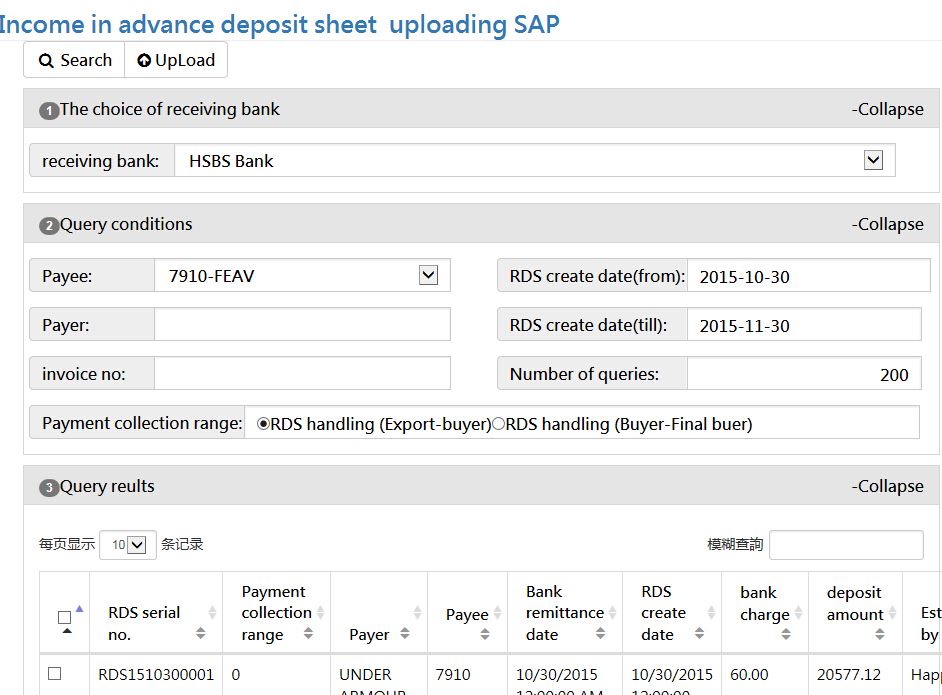This screenshot has height=695, width=942.
Task: Open the records-per-page dropdown
Action: pos(137,545)
